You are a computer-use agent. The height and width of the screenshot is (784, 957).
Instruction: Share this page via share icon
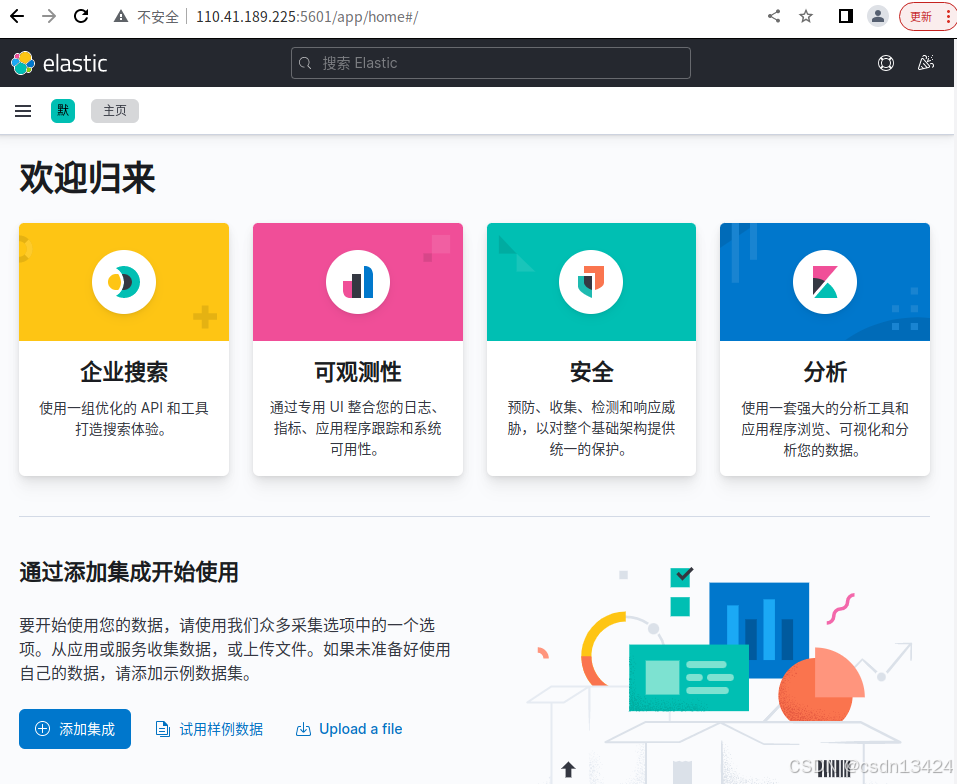(774, 16)
